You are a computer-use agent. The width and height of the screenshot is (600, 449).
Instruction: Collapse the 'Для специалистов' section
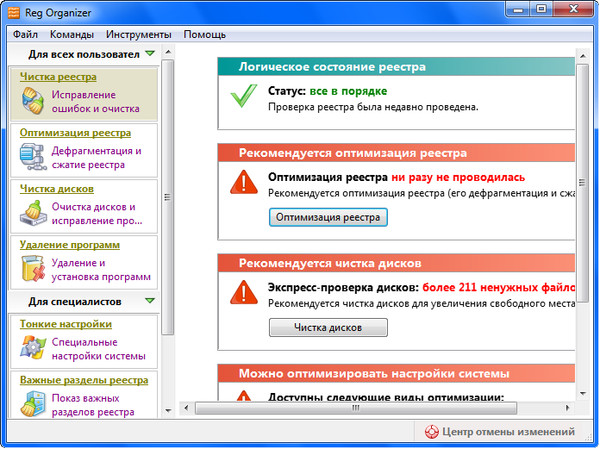(x=150, y=300)
